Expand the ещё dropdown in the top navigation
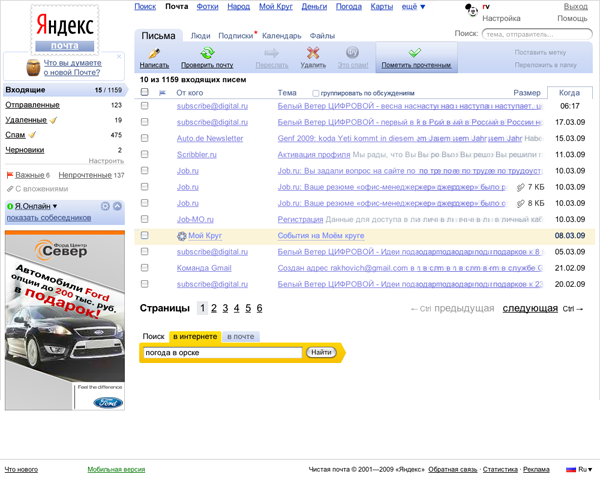The height and width of the screenshot is (489, 600). click(414, 7)
